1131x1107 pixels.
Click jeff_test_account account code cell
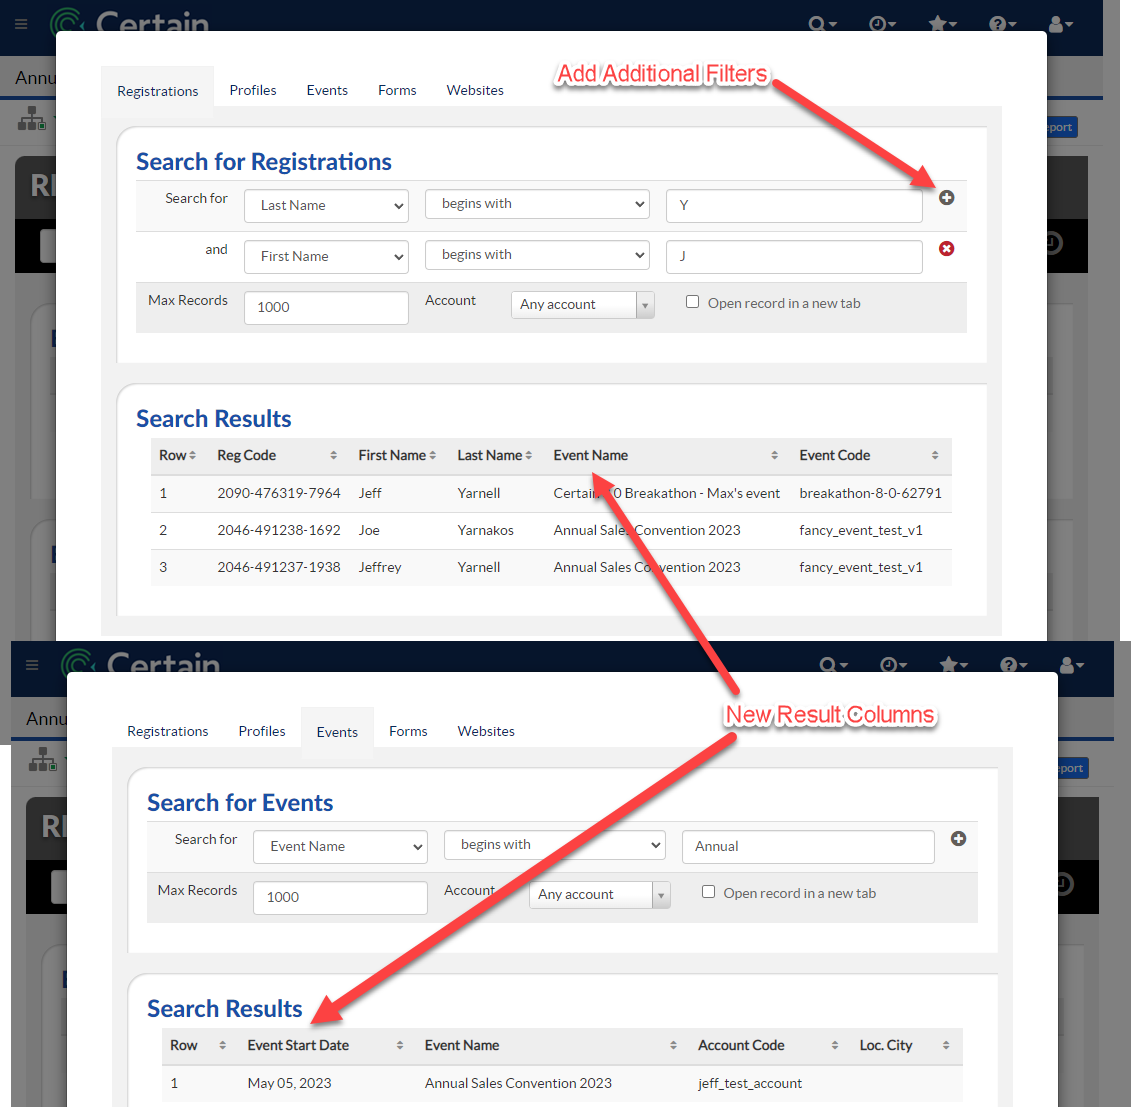point(749,1083)
